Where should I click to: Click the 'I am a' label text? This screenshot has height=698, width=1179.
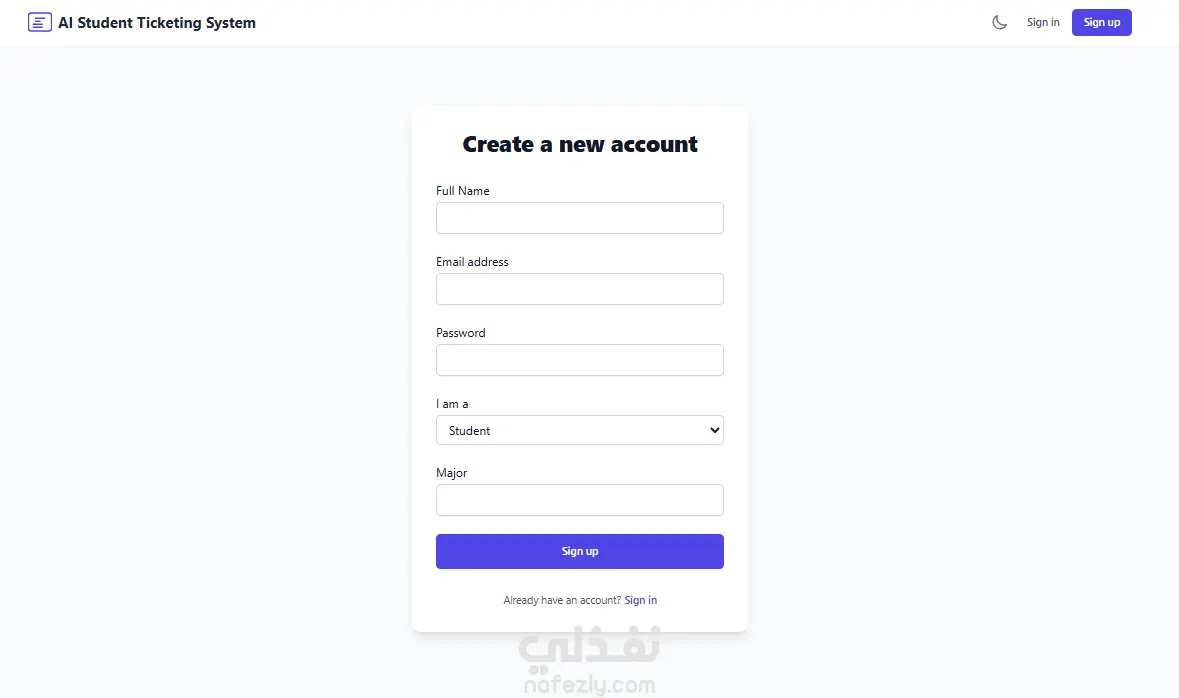click(x=452, y=403)
